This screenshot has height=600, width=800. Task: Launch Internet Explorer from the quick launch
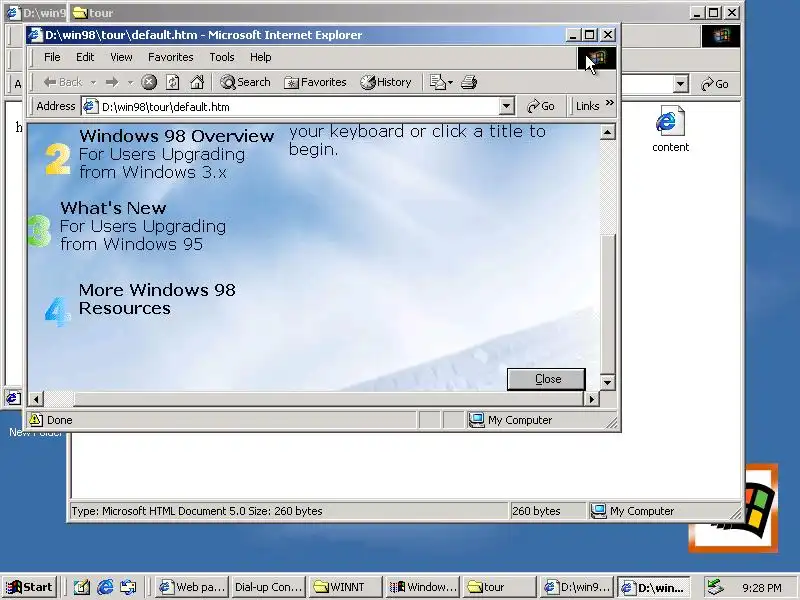point(105,587)
